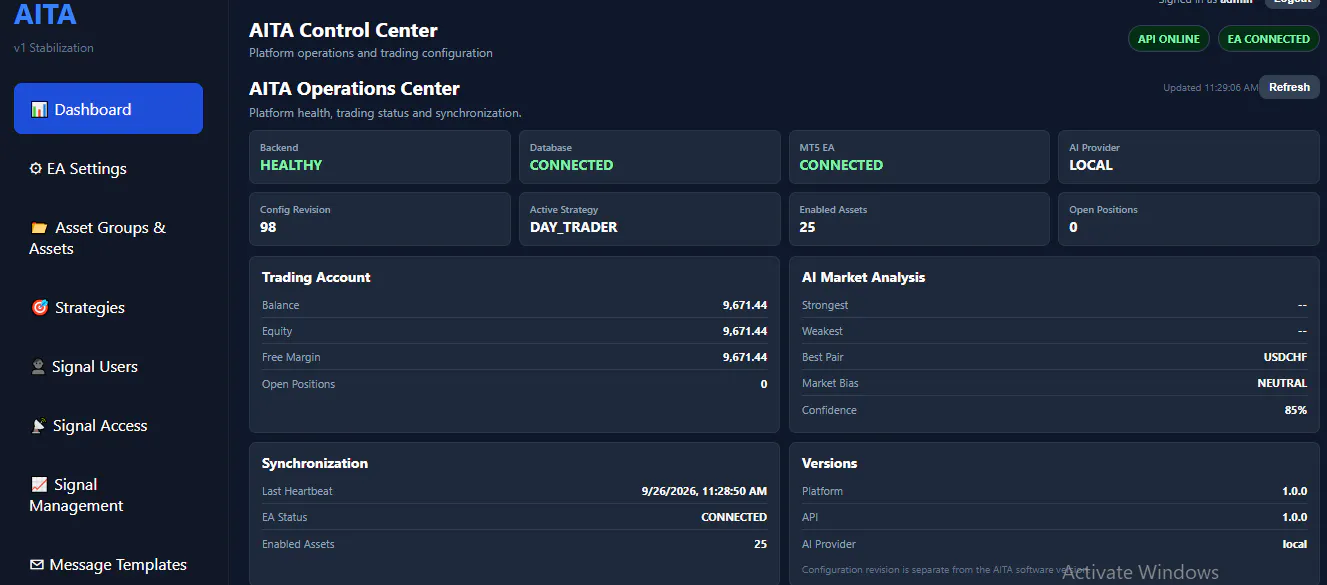Go to Asset Groups & Assets
This screenshot has height=585, width=1327.
(108, 238)
